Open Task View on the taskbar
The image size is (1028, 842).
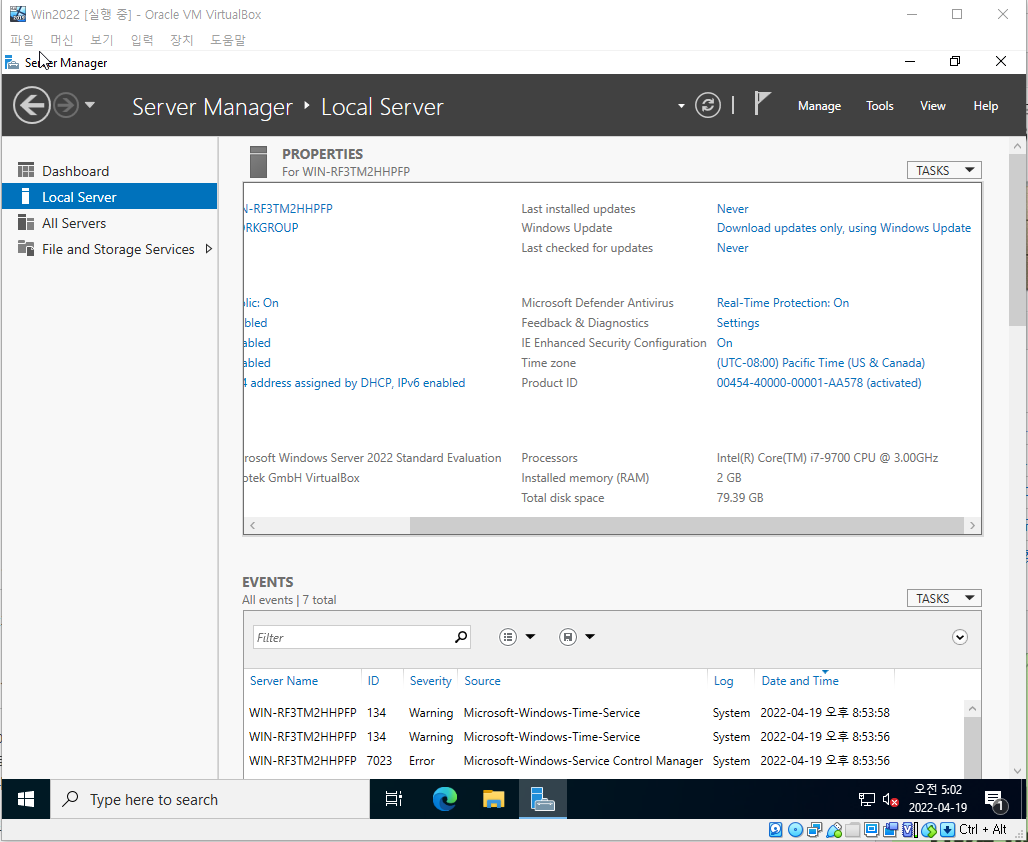[394, 799]
